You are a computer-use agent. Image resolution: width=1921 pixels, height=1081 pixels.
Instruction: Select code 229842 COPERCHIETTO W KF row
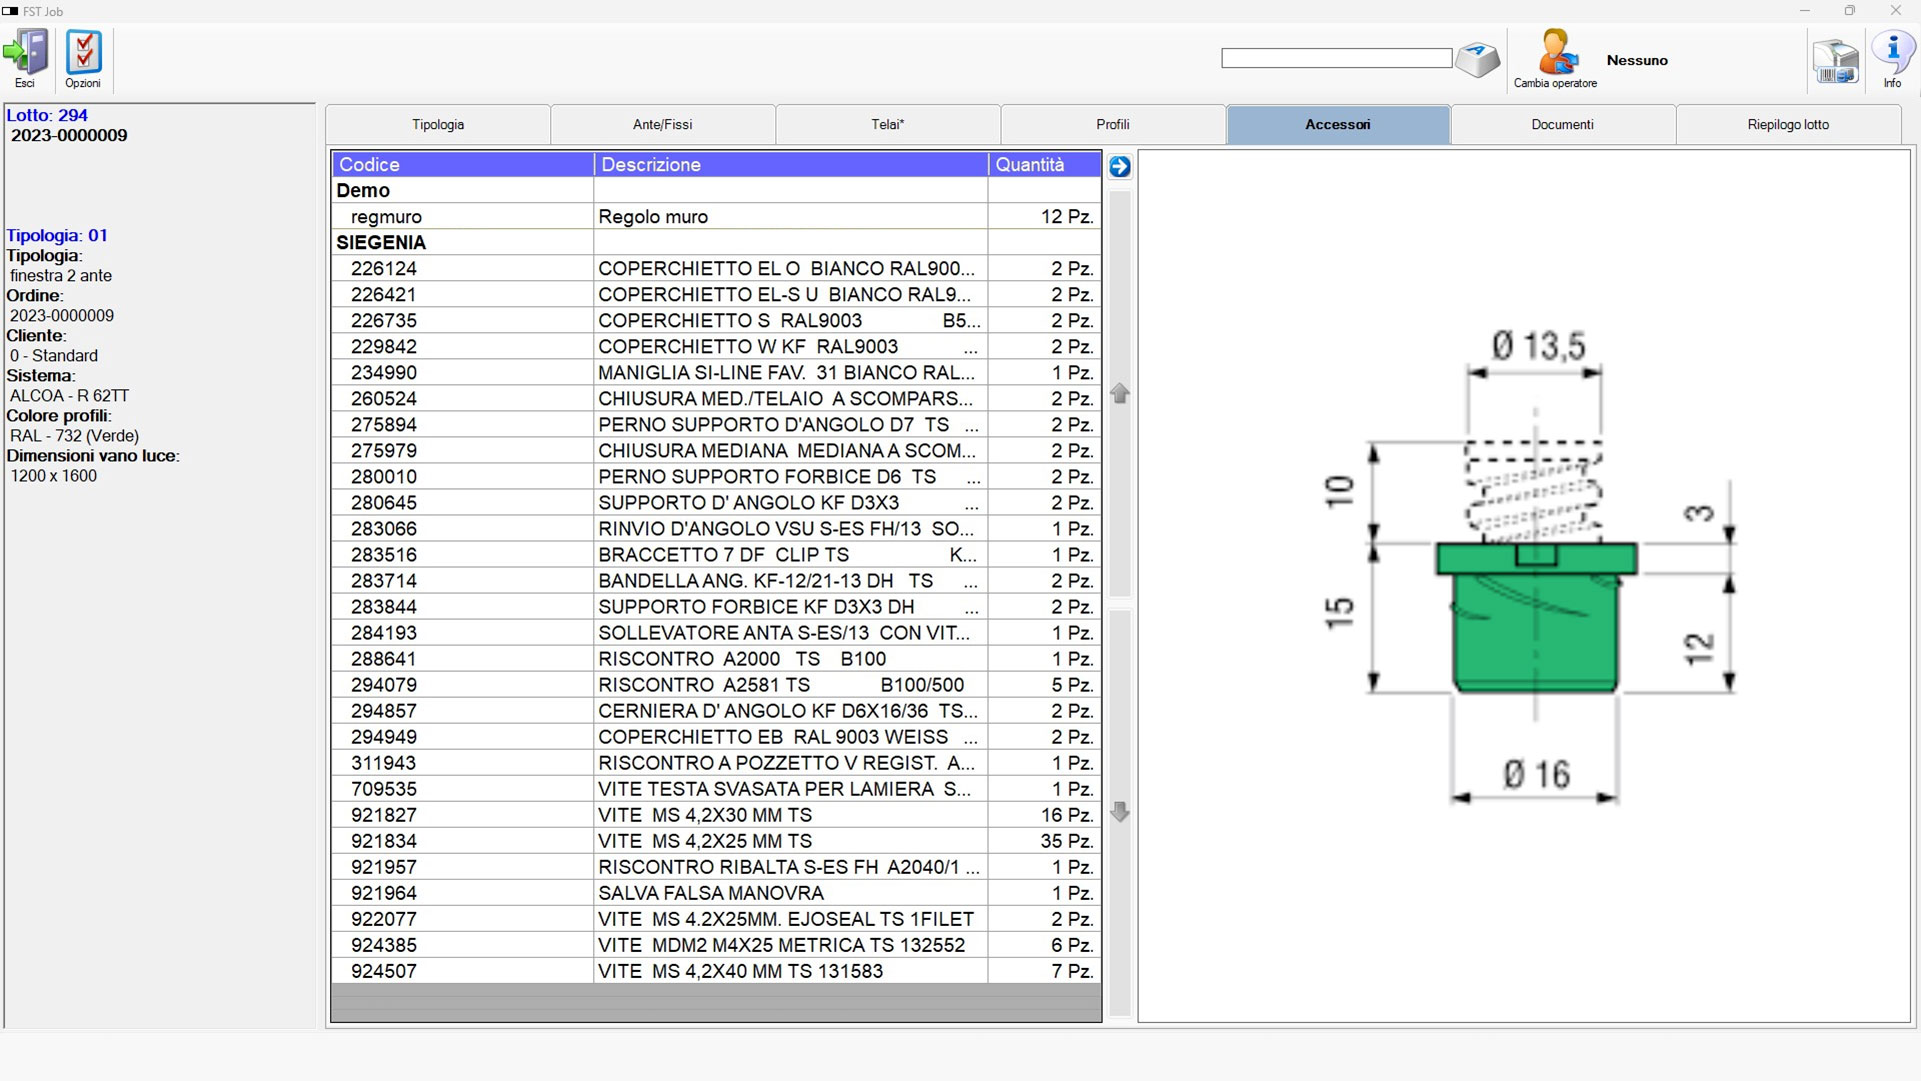[x=716, y=346]
